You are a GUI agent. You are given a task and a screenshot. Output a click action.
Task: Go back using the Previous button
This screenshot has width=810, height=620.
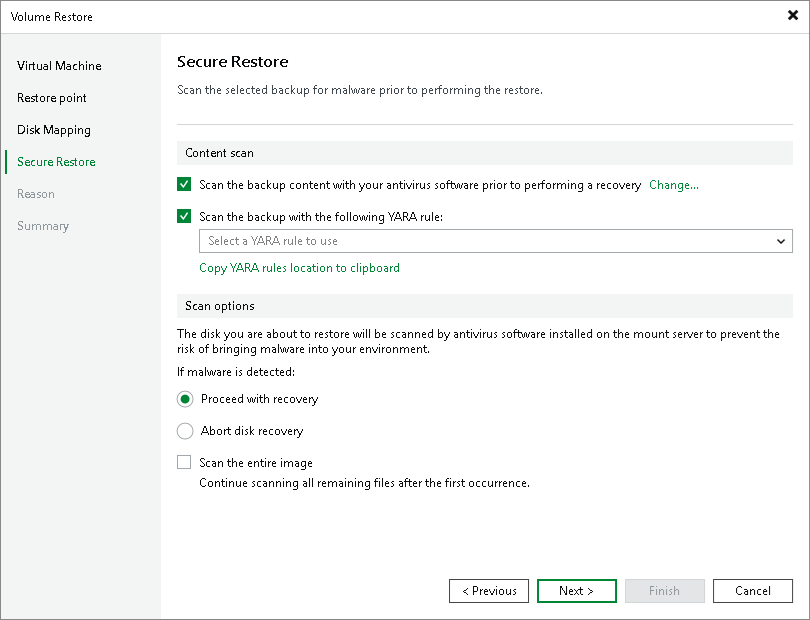tap(488, 591)
